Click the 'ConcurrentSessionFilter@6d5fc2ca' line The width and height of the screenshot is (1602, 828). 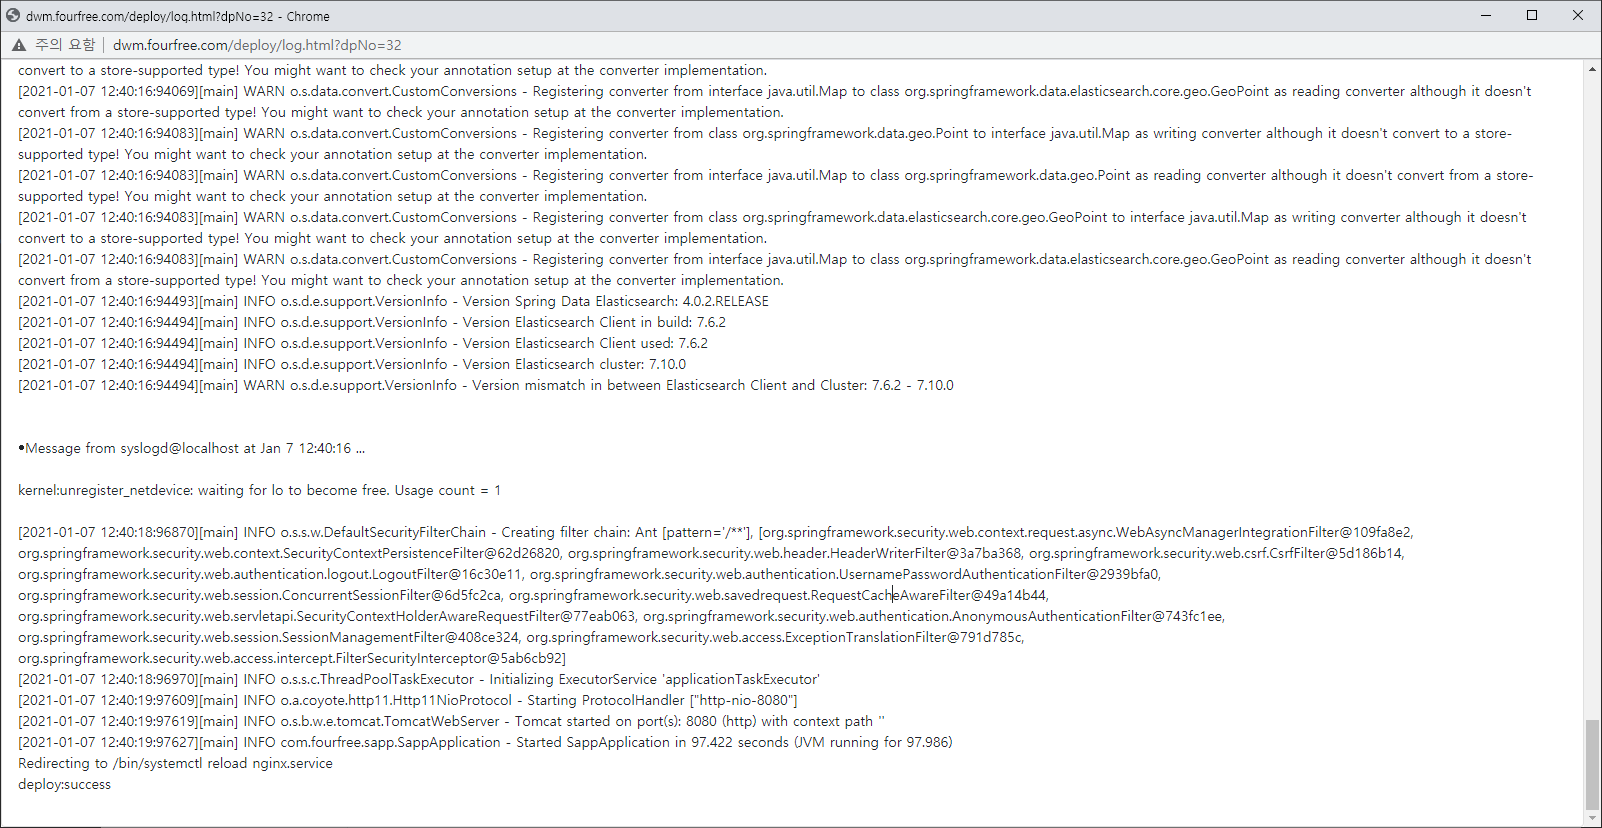click(533, 596)
